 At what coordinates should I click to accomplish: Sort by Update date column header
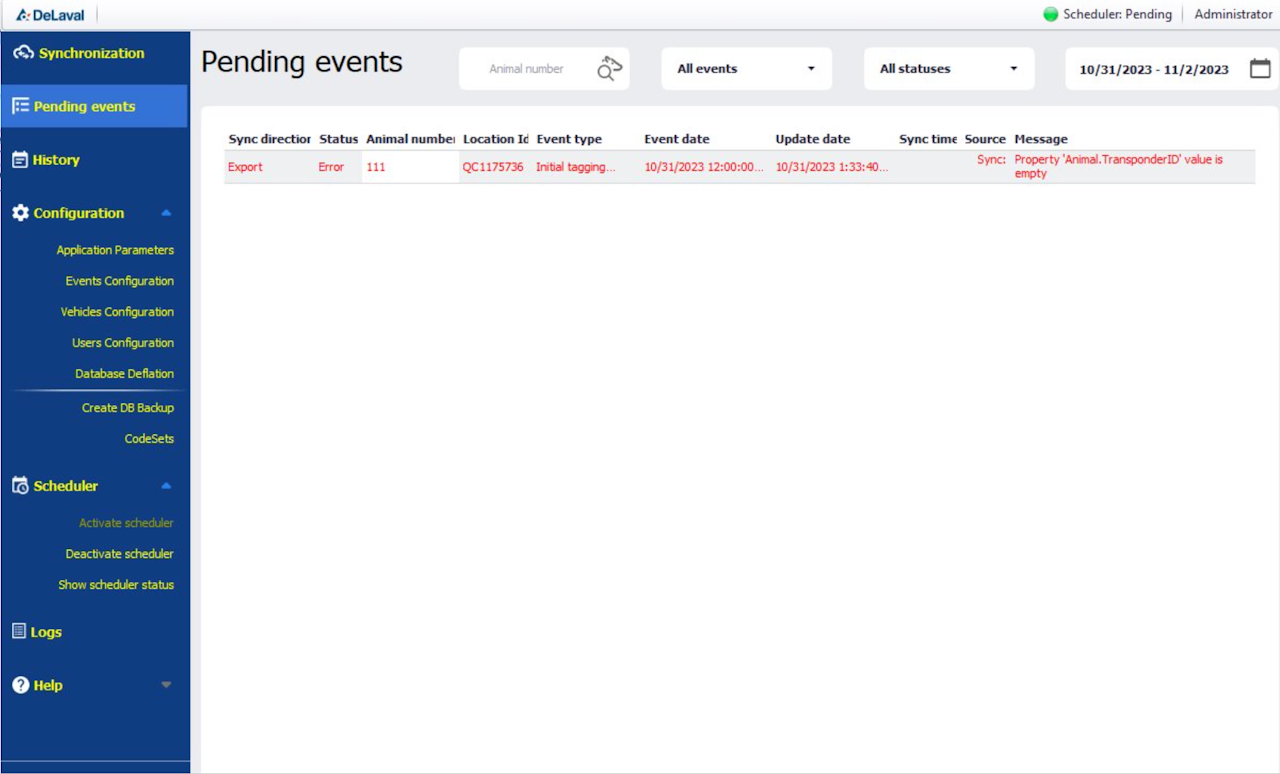(813, 139)
